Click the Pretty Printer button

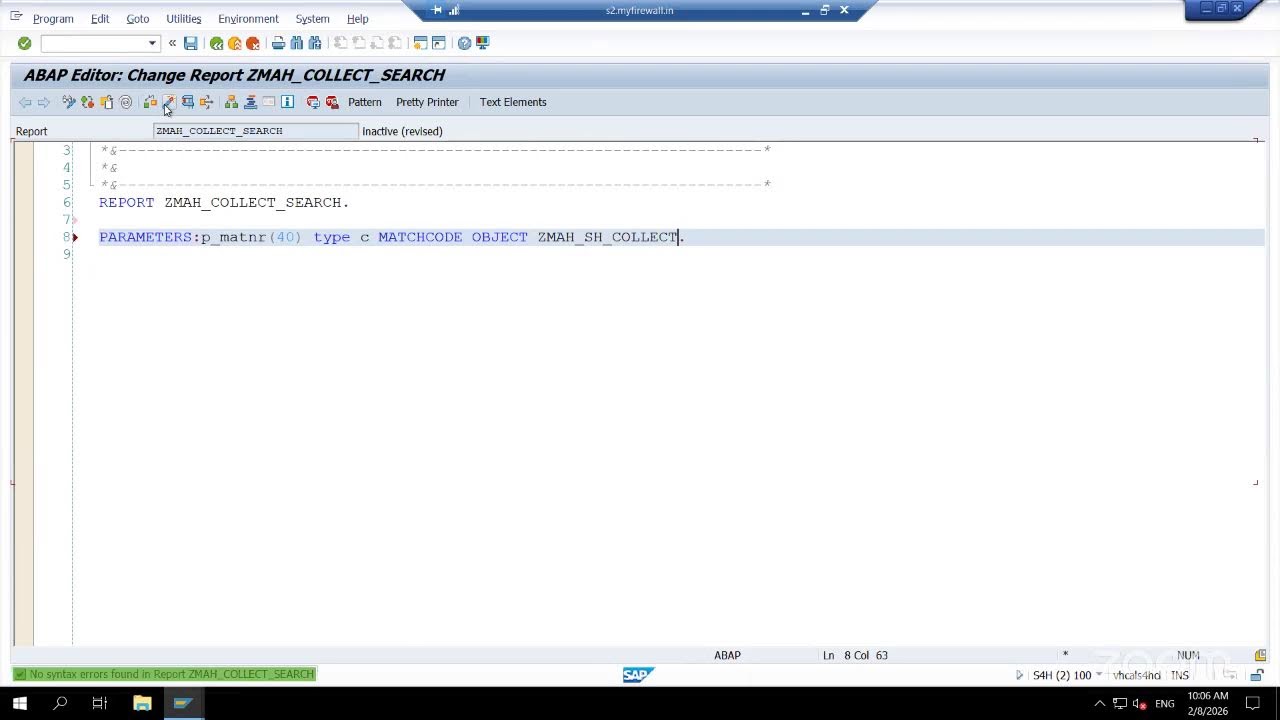[427, 102]
